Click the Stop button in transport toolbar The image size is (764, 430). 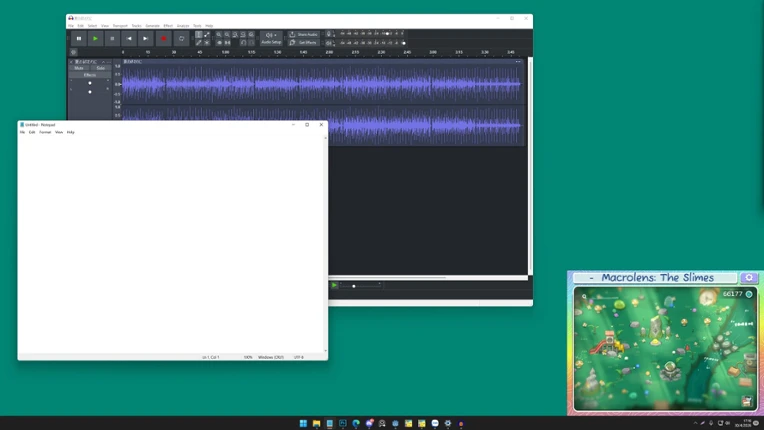click(112, 38)
